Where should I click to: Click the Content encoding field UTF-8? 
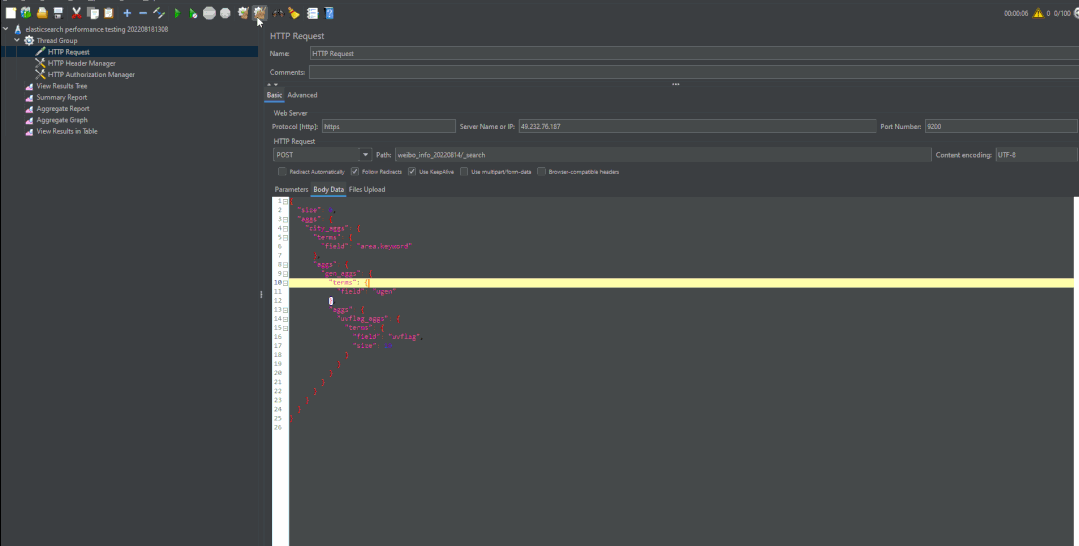point(1036,155)
